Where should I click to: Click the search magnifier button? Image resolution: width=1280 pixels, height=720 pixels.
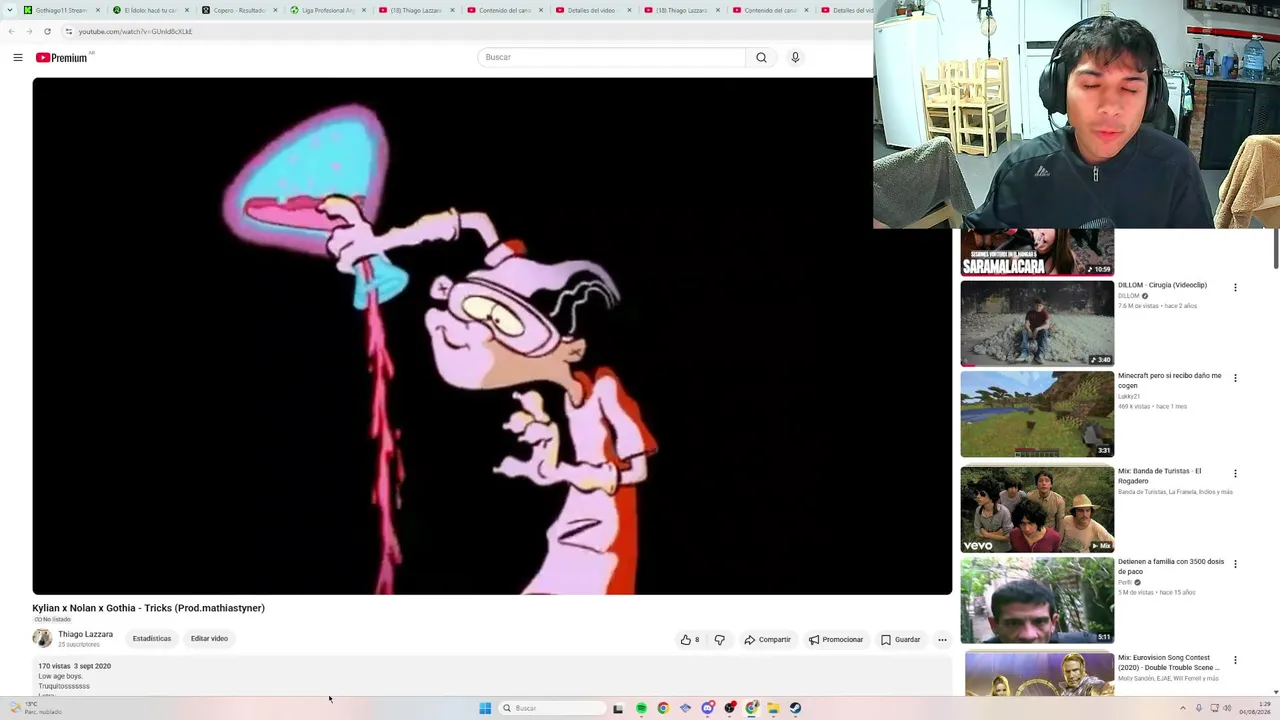click(761, 57)
